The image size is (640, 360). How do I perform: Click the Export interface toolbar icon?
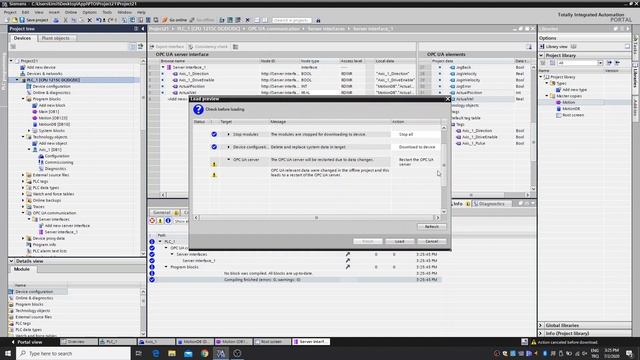point(167,47)
